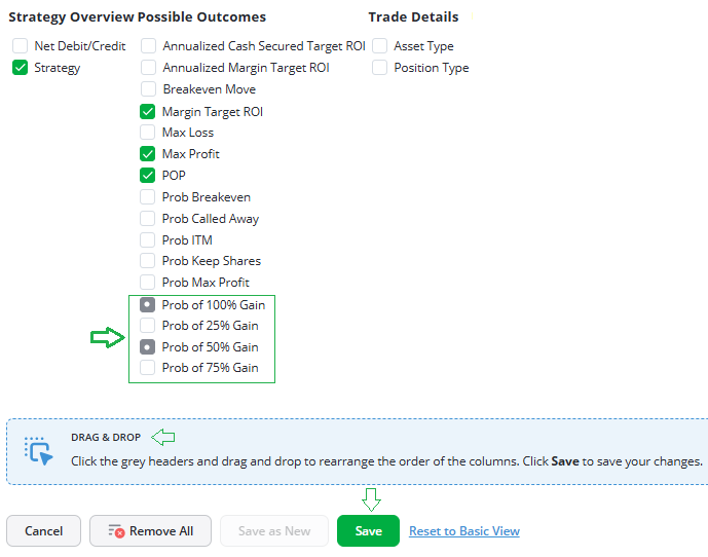Toggle the Max Profit checkbox off

coord(148,153)
